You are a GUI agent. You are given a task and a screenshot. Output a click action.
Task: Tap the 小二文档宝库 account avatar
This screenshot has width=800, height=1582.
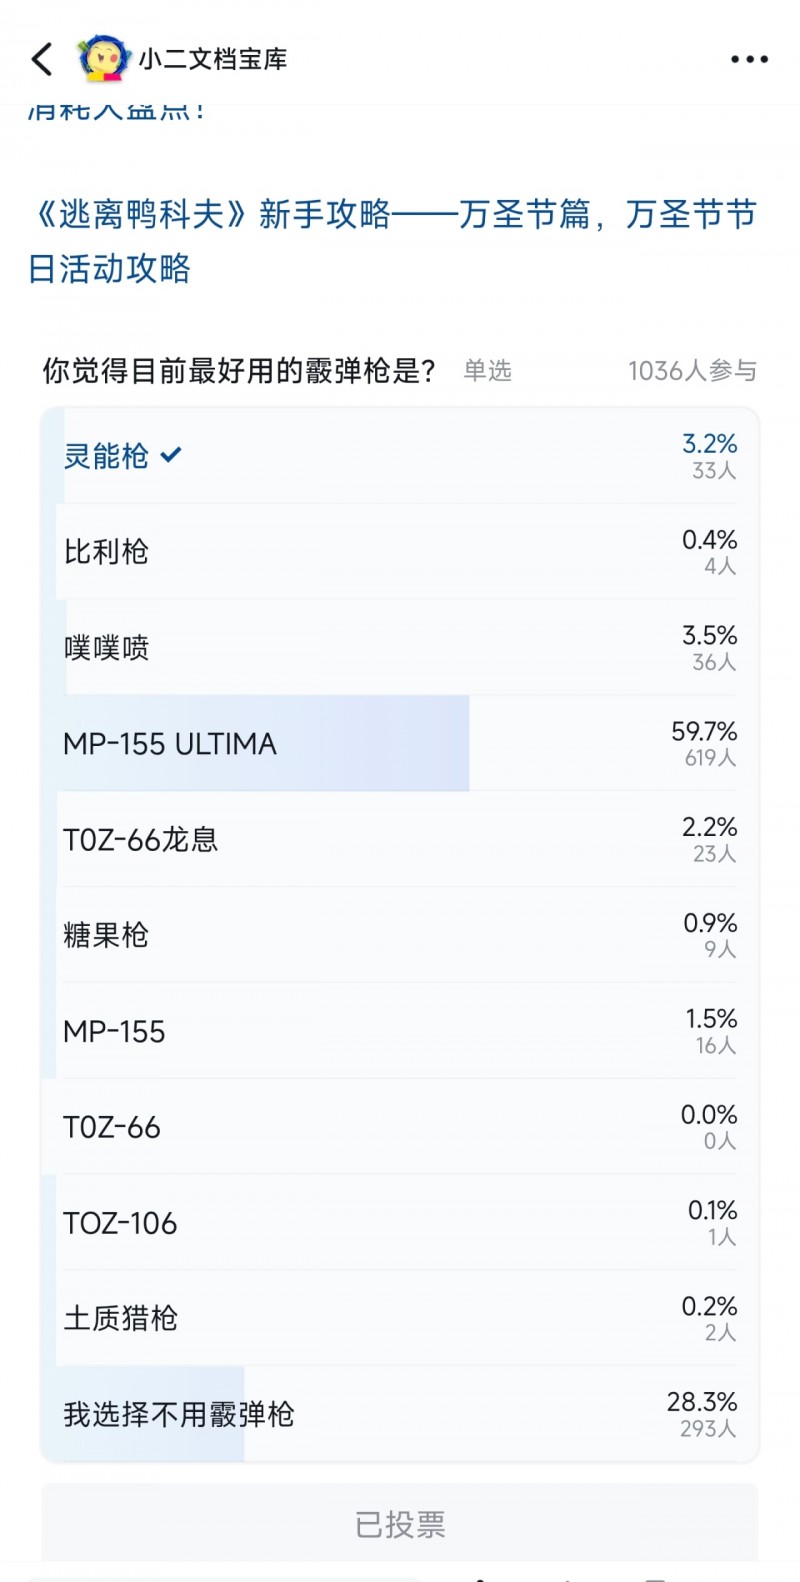[x=104, y=59]
